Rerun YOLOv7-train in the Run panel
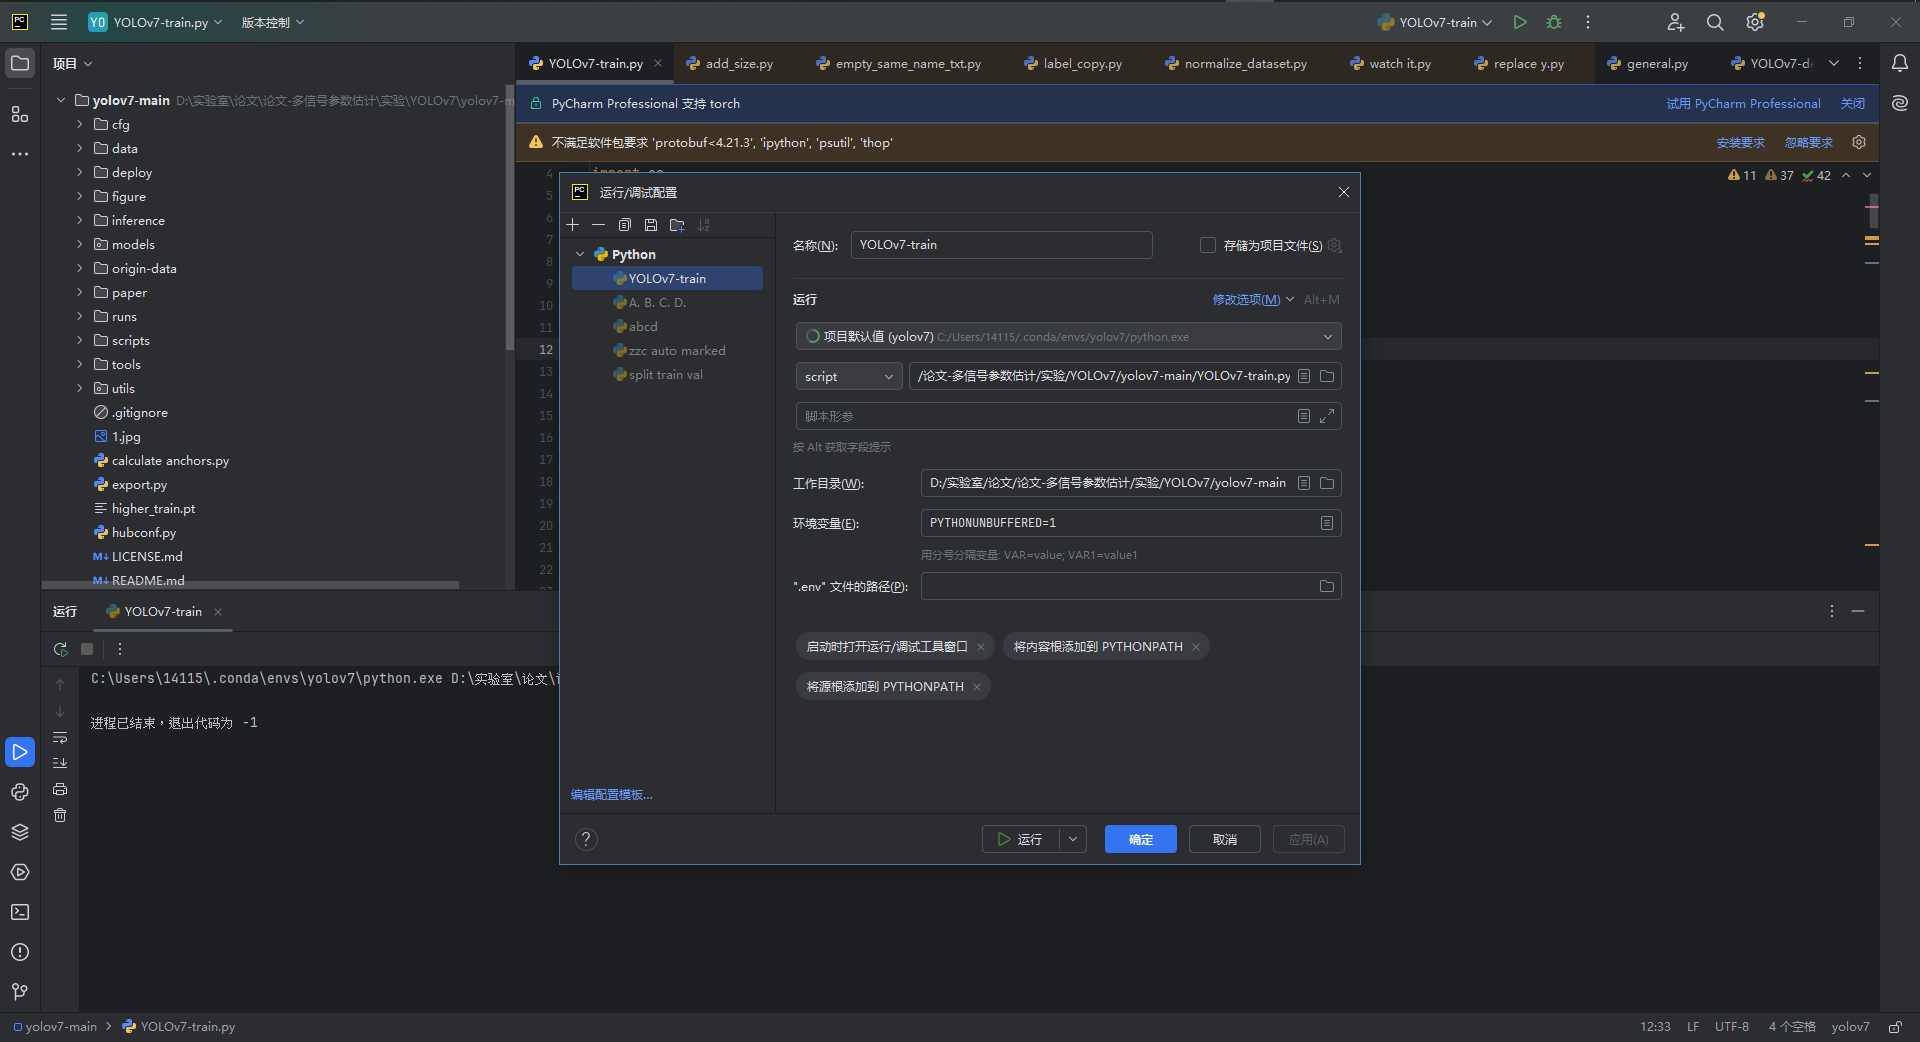 [60, 649]
